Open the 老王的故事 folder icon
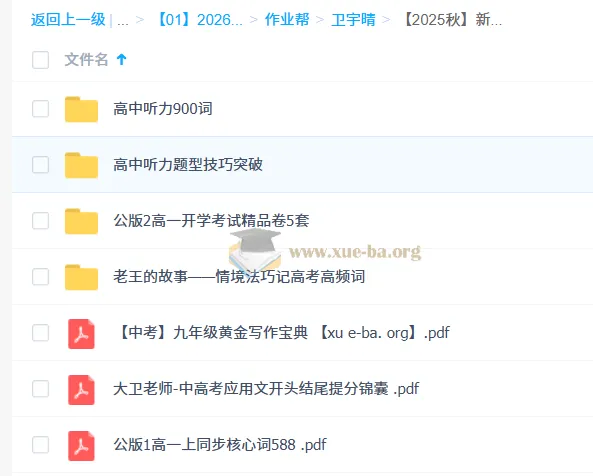 pos(81,277)
